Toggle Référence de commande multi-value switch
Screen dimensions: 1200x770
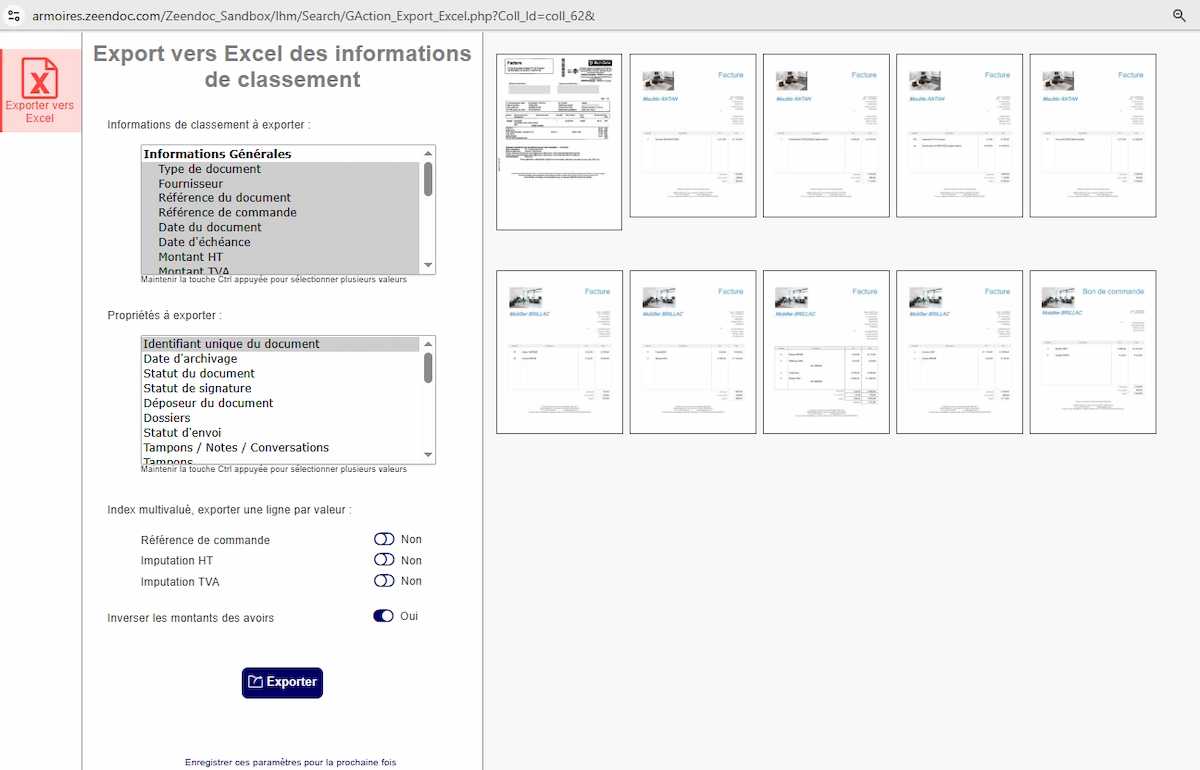click(x=384, y=539)
